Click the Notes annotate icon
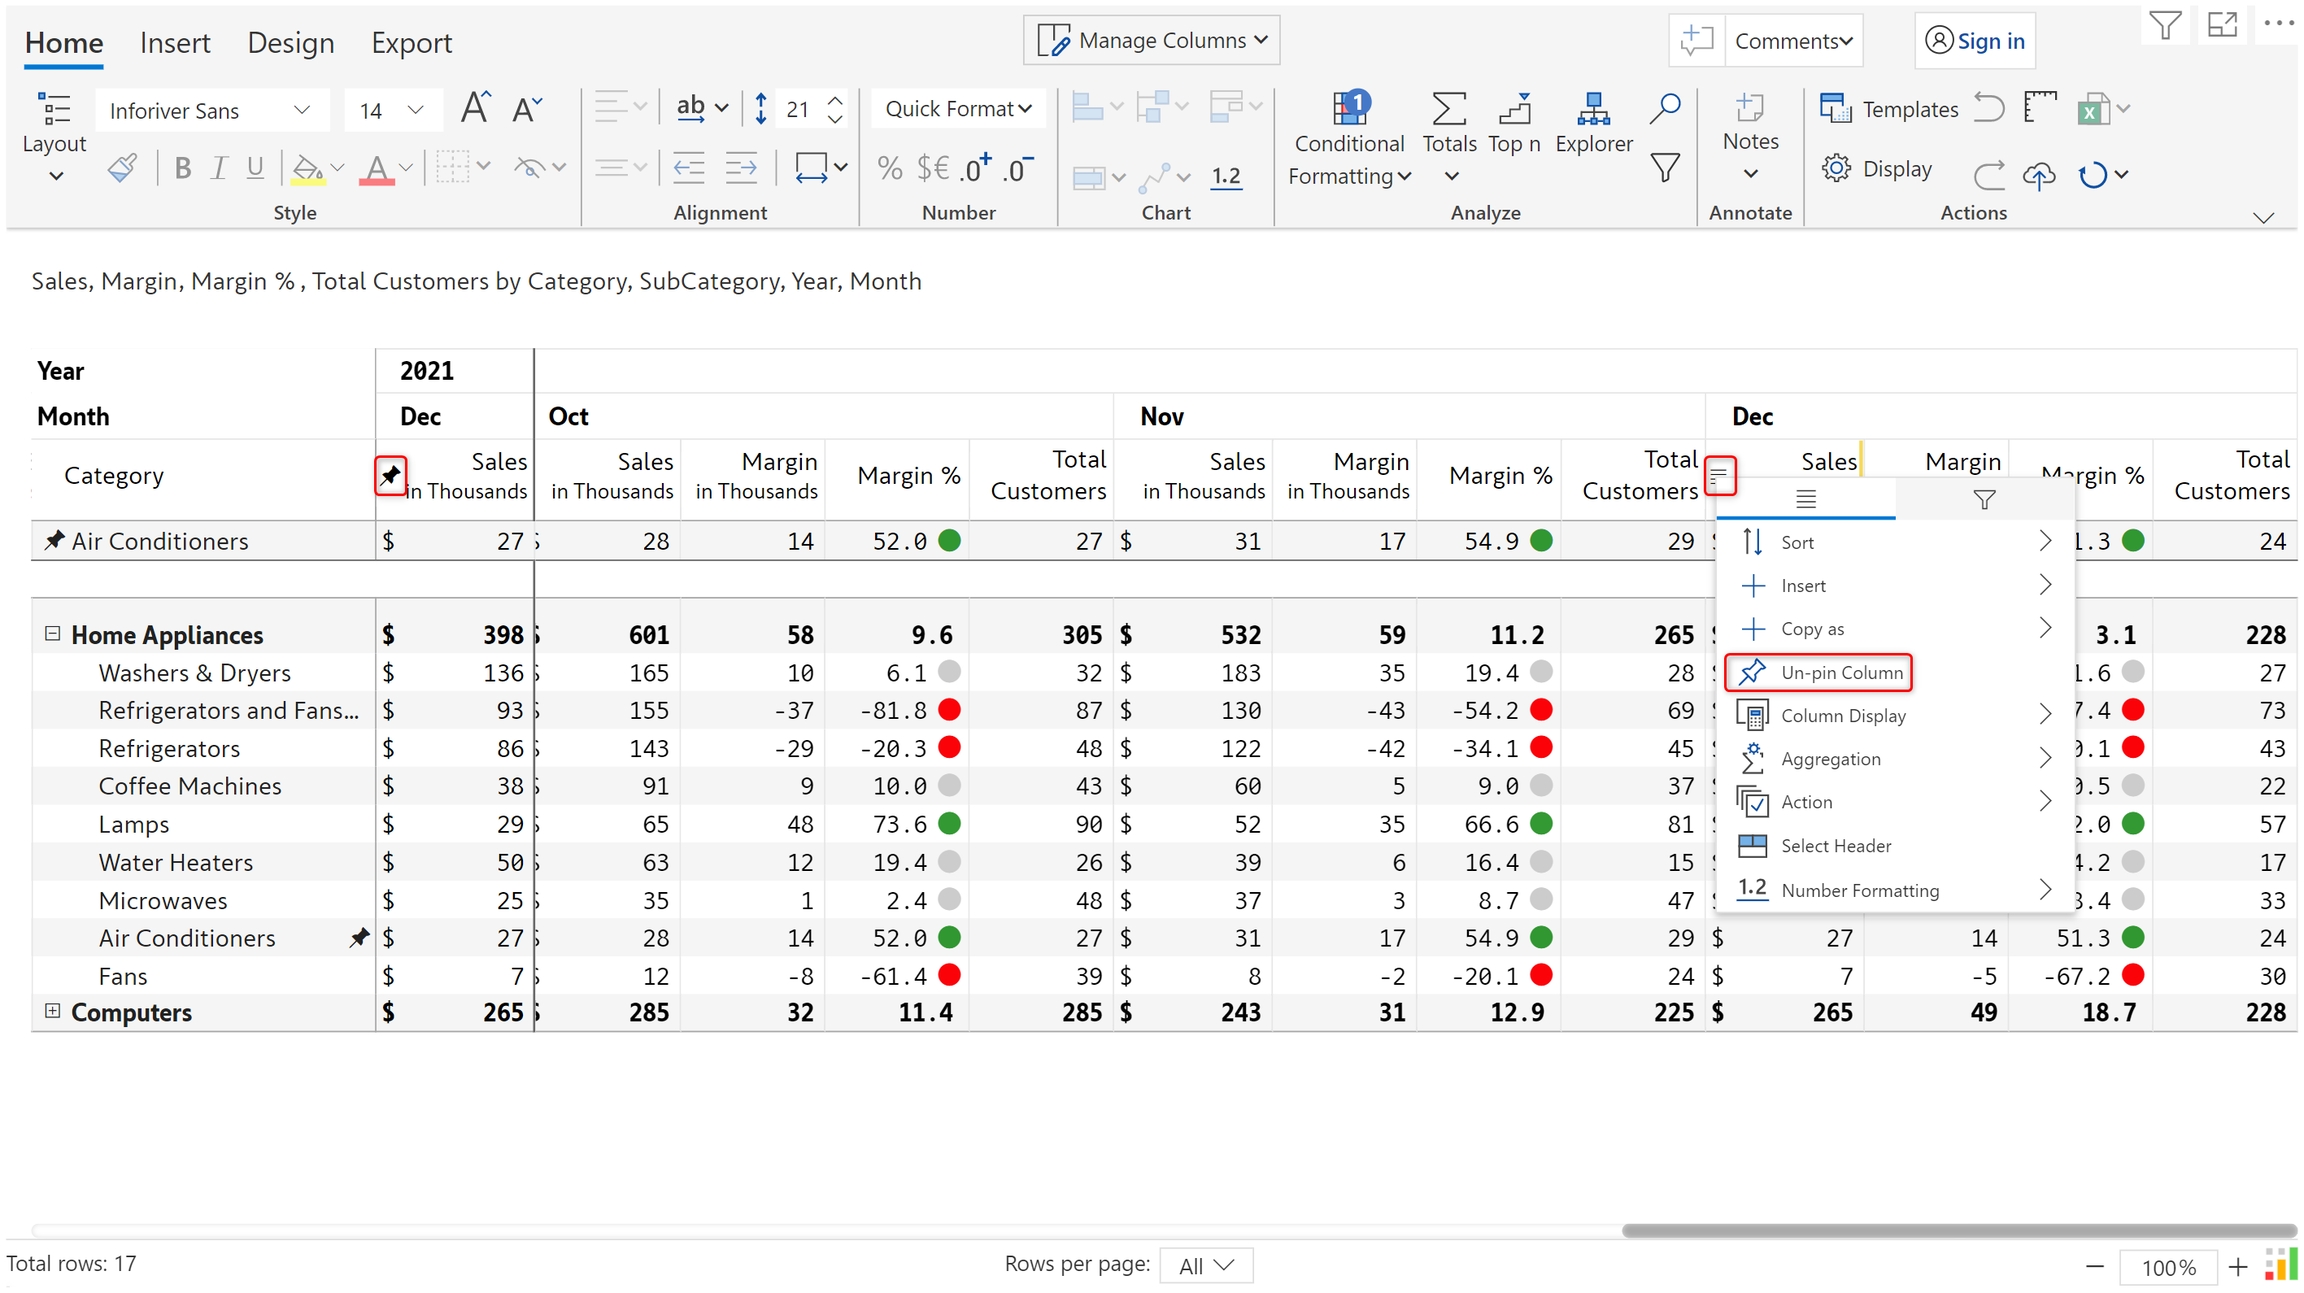2304x1293 pixels. (x=1750, y=109)
